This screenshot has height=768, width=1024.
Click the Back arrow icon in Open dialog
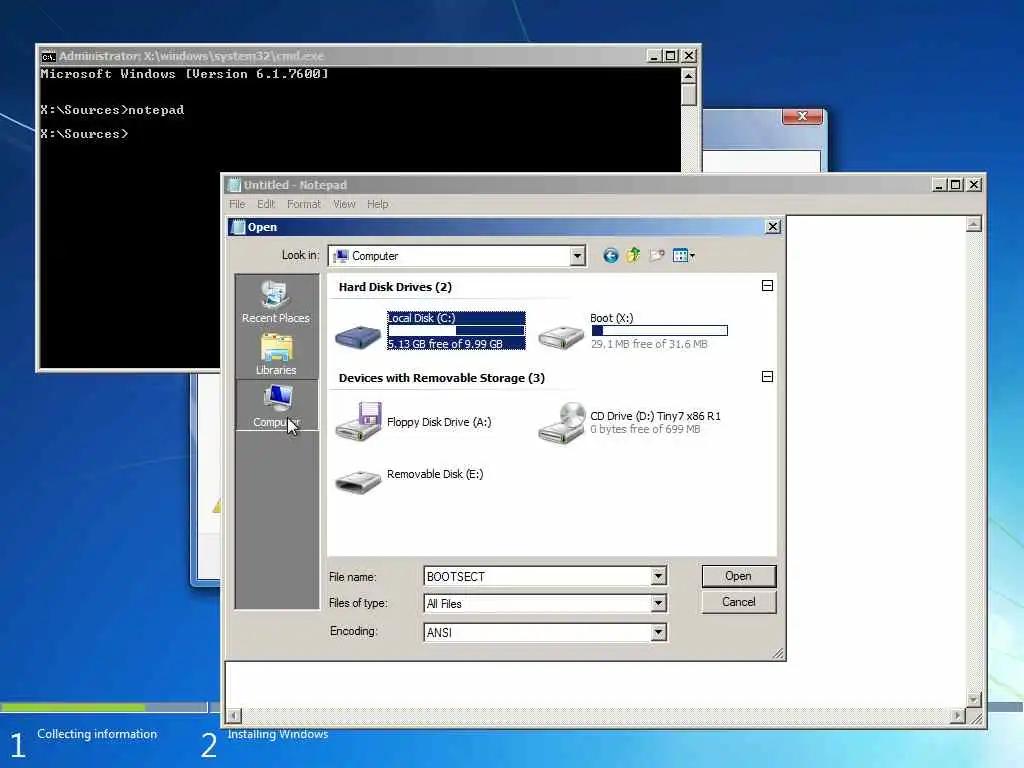610,255
